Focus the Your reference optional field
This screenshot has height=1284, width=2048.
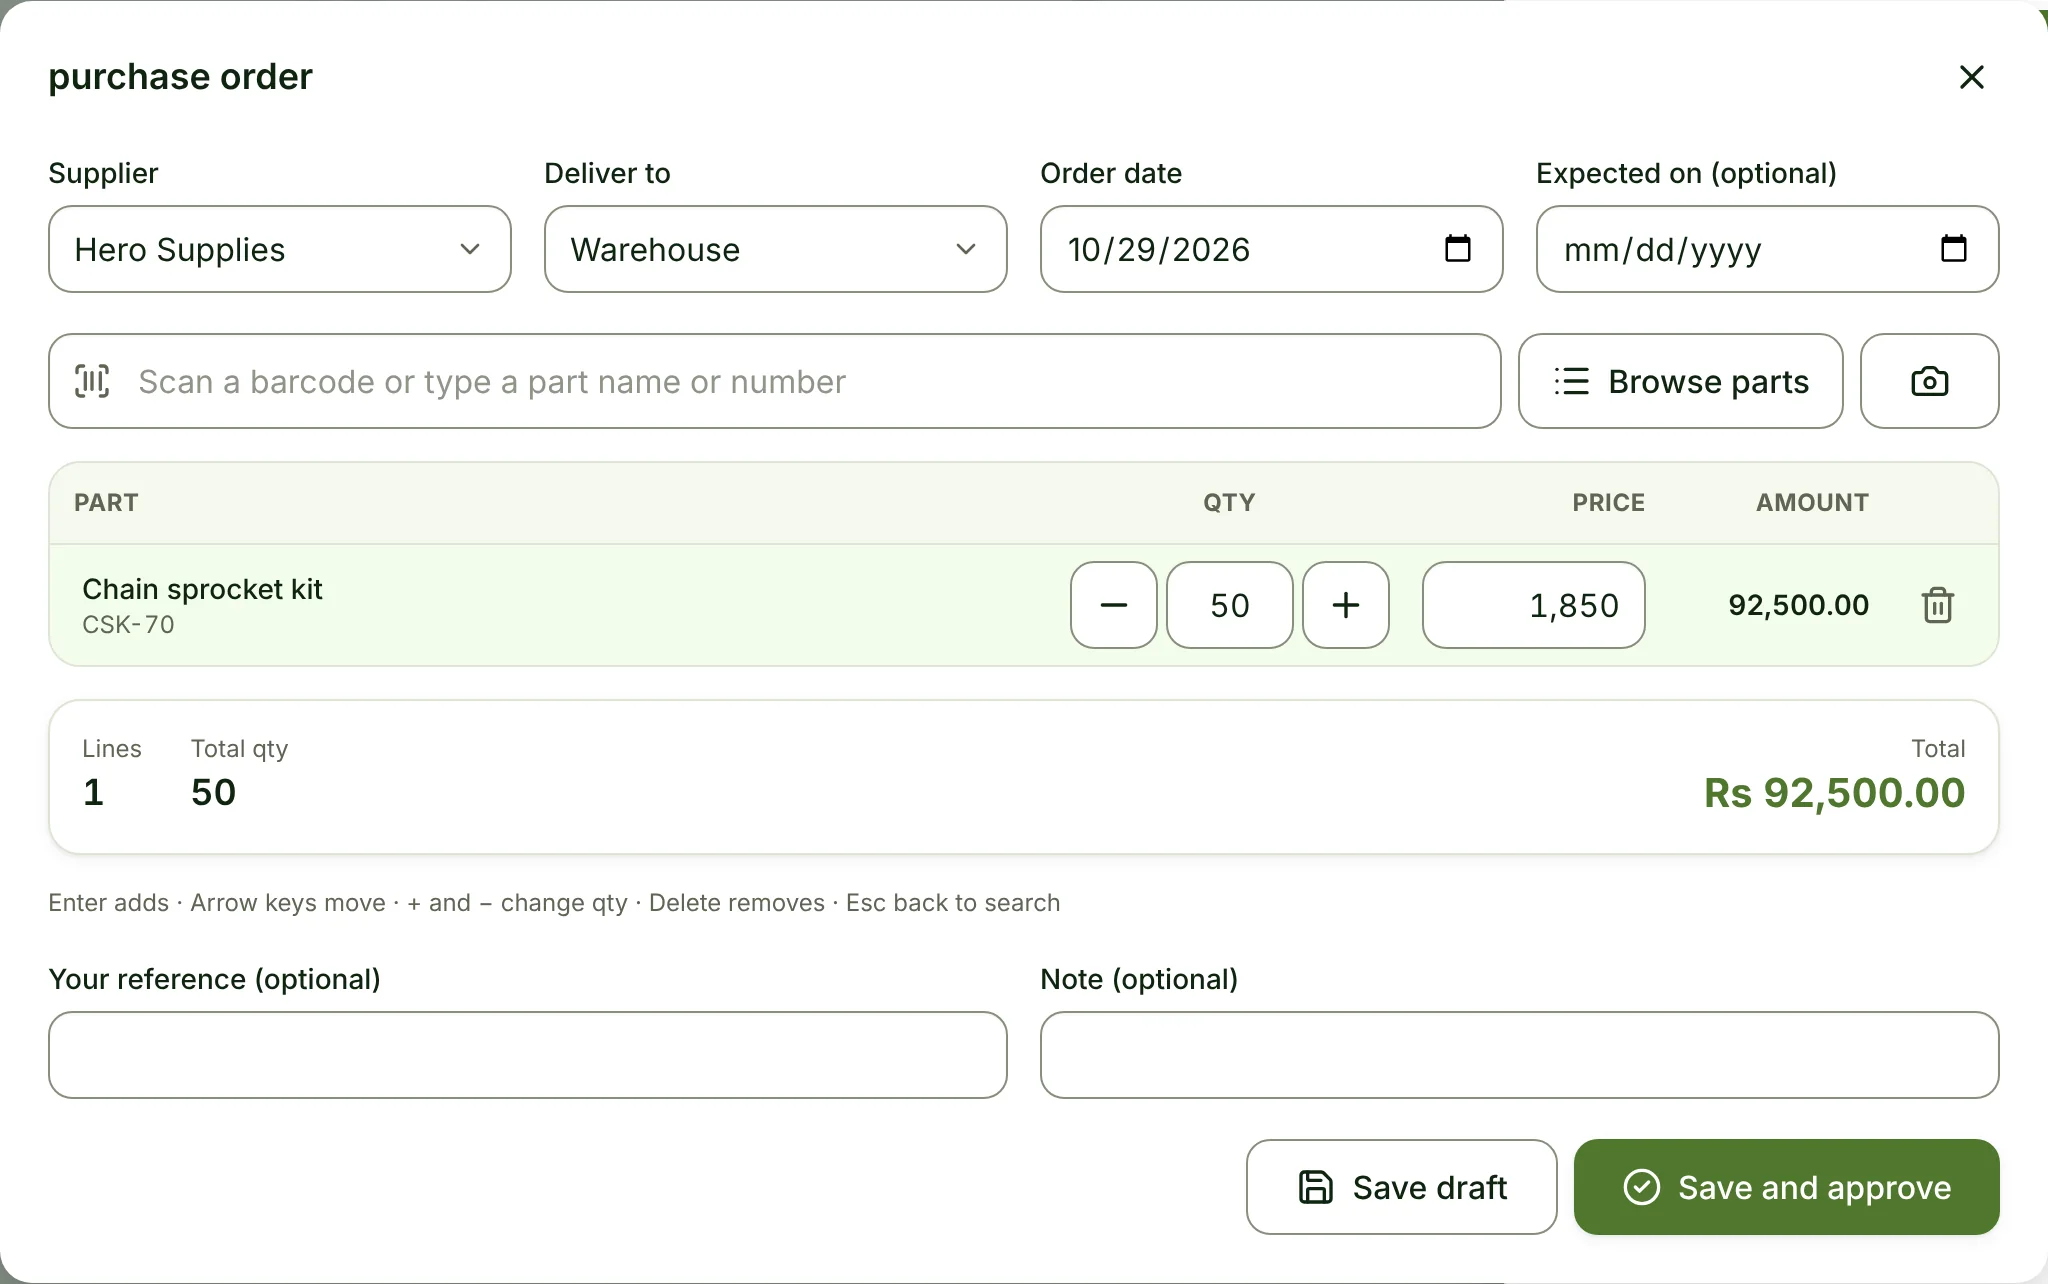click(528, 1055)
